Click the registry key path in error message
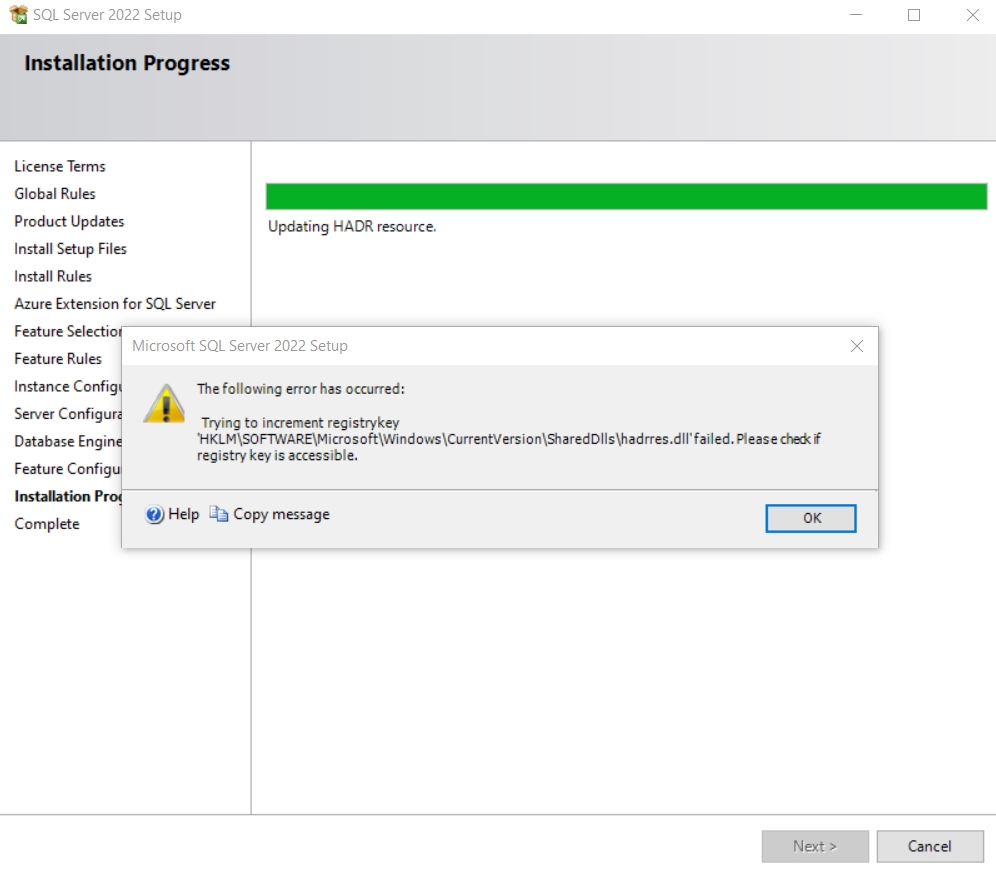 443,439
